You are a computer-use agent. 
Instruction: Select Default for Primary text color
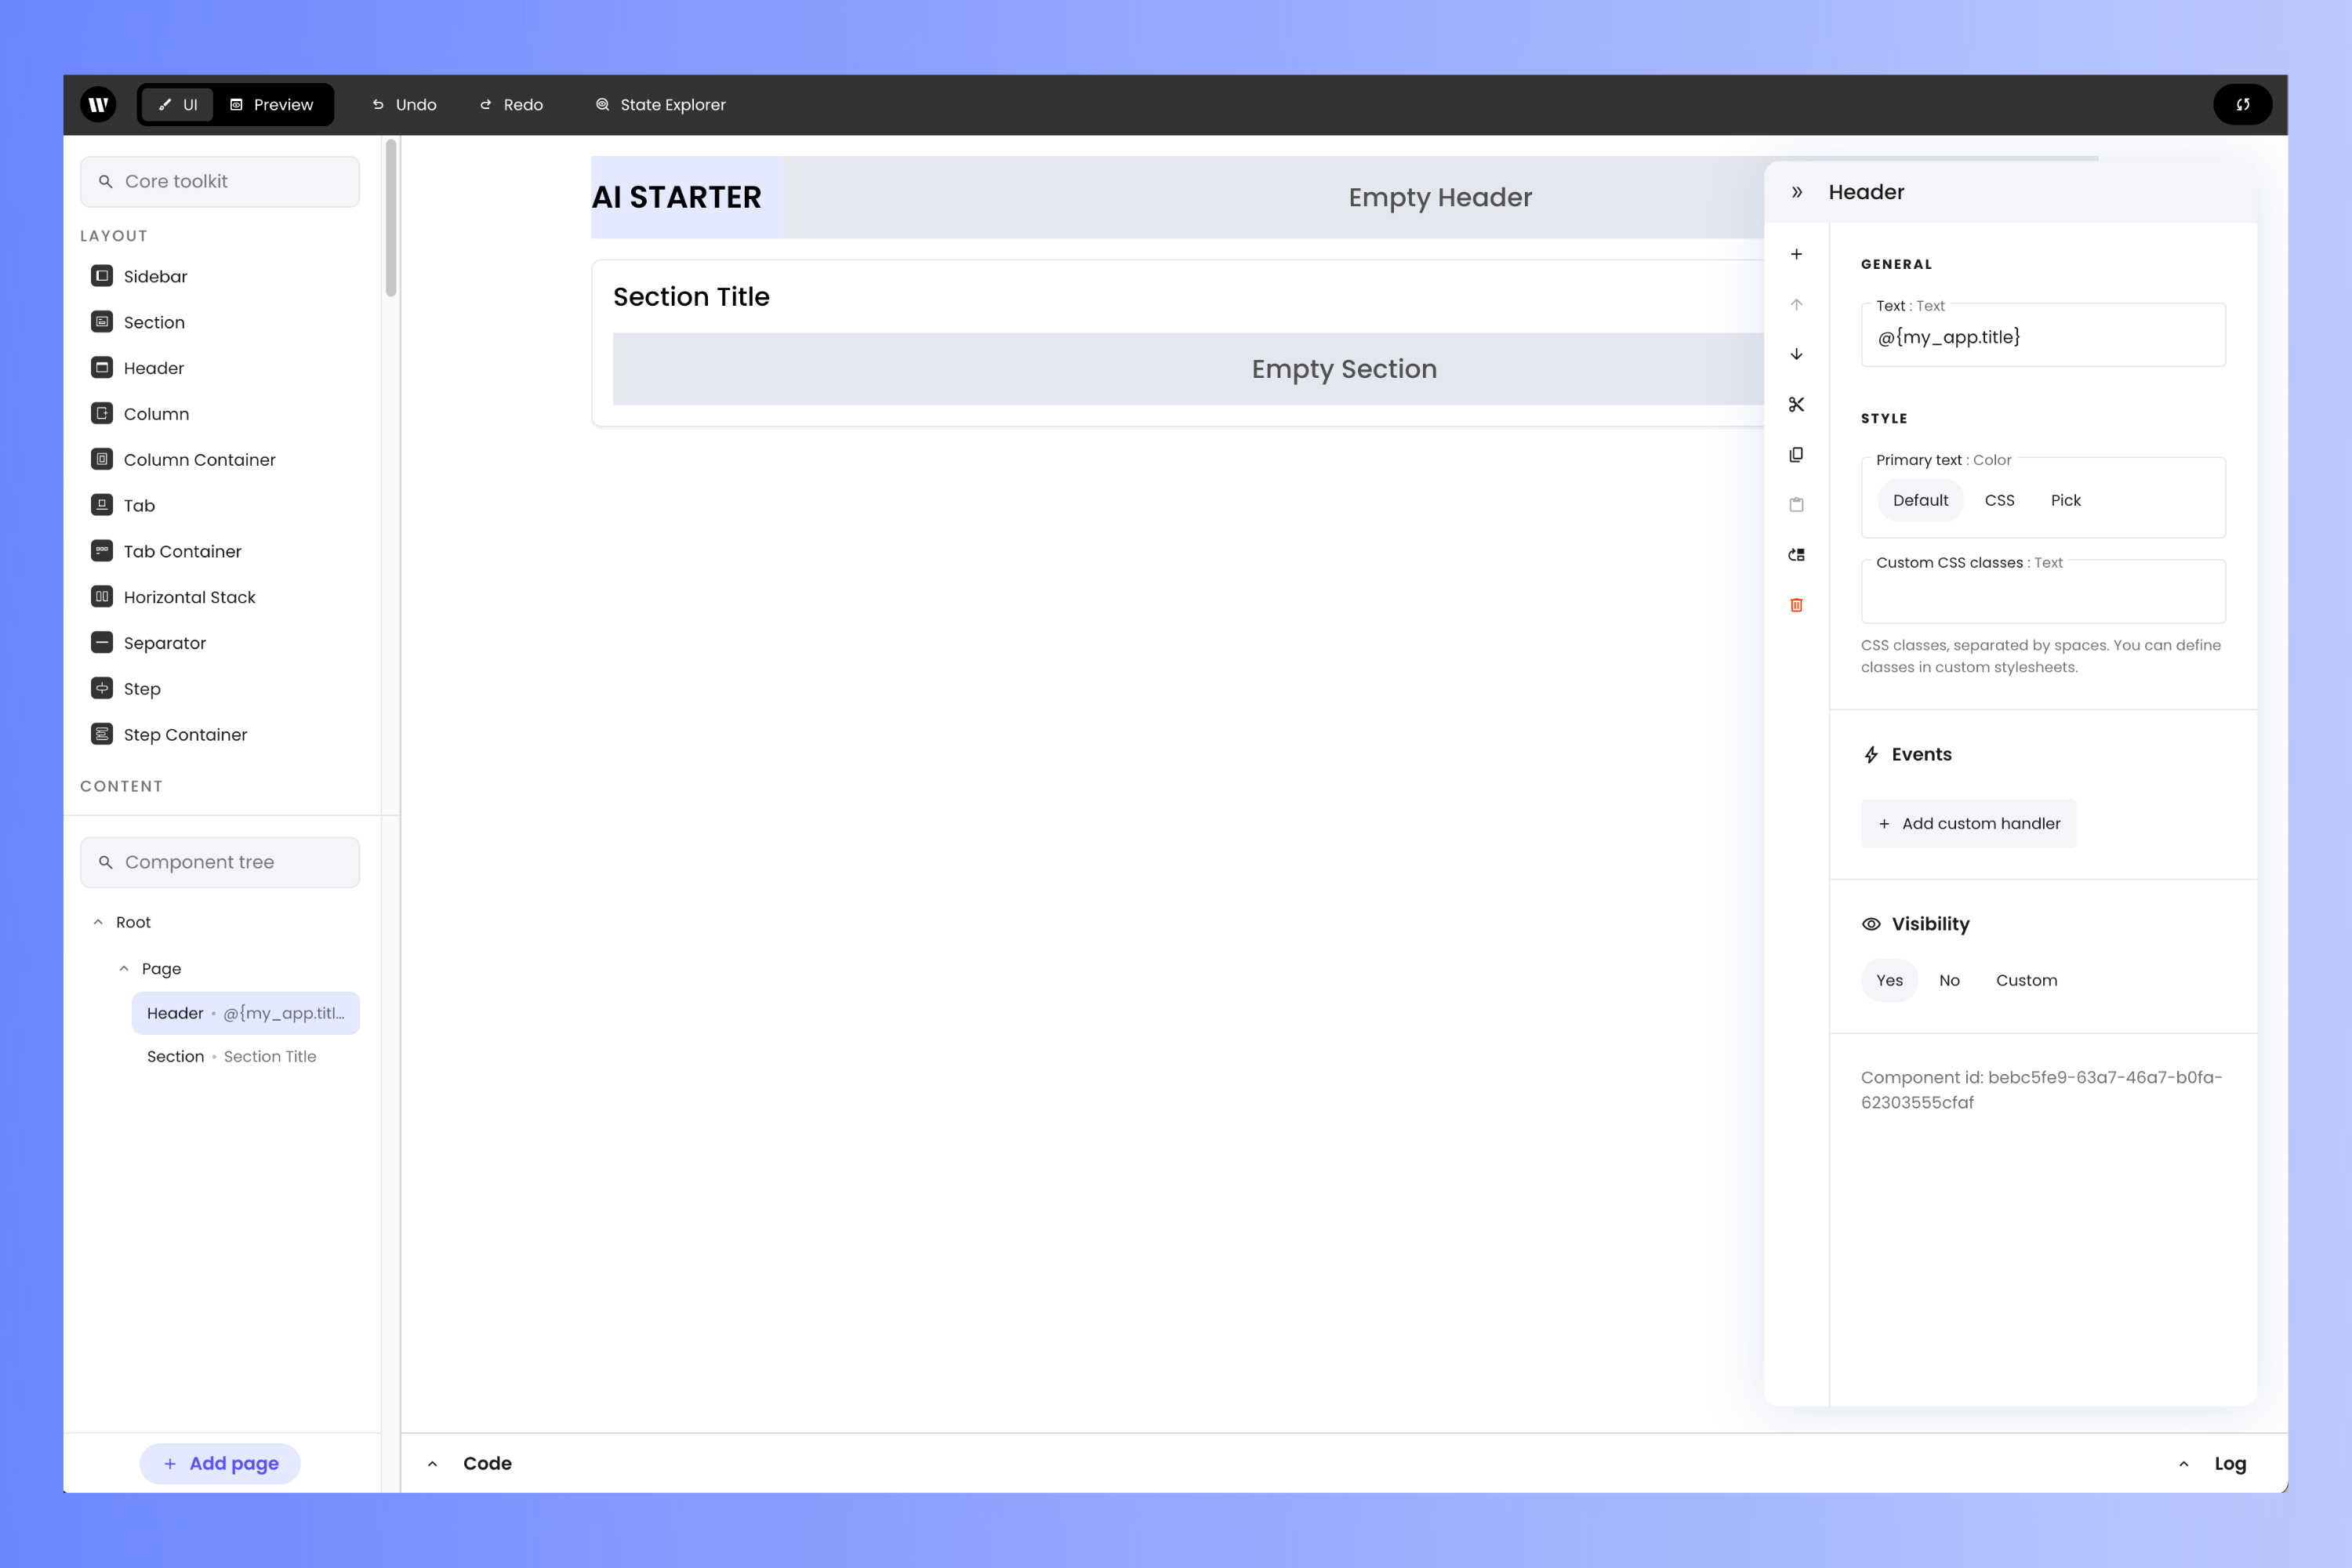click(1920, 500)
